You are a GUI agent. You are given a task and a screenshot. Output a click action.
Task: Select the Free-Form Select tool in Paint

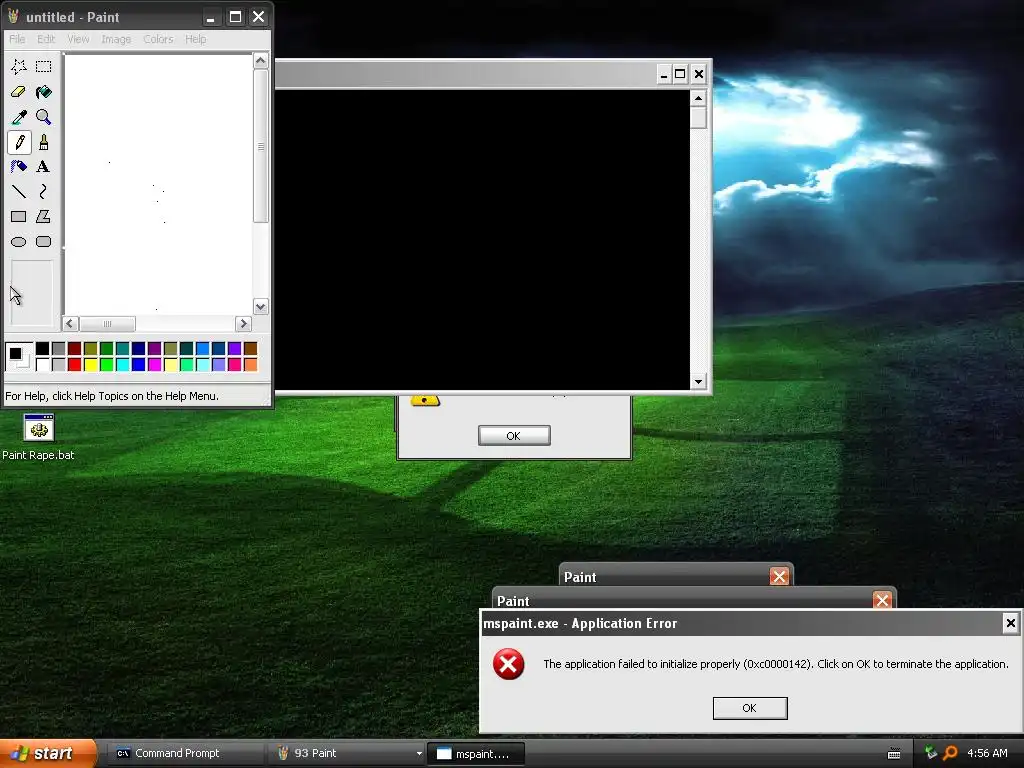[18, 67]
